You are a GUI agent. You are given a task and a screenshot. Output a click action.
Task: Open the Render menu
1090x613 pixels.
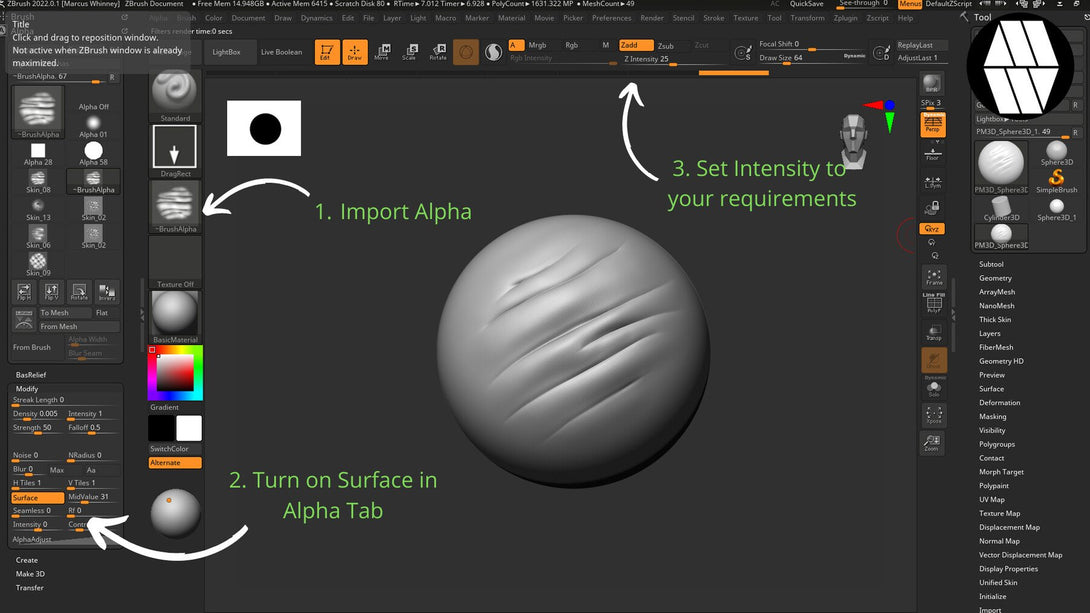click(x=651, y=18)
